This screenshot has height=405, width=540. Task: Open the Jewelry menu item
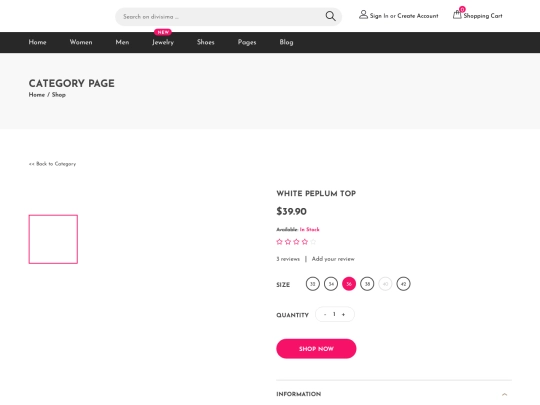coord(163,42)
